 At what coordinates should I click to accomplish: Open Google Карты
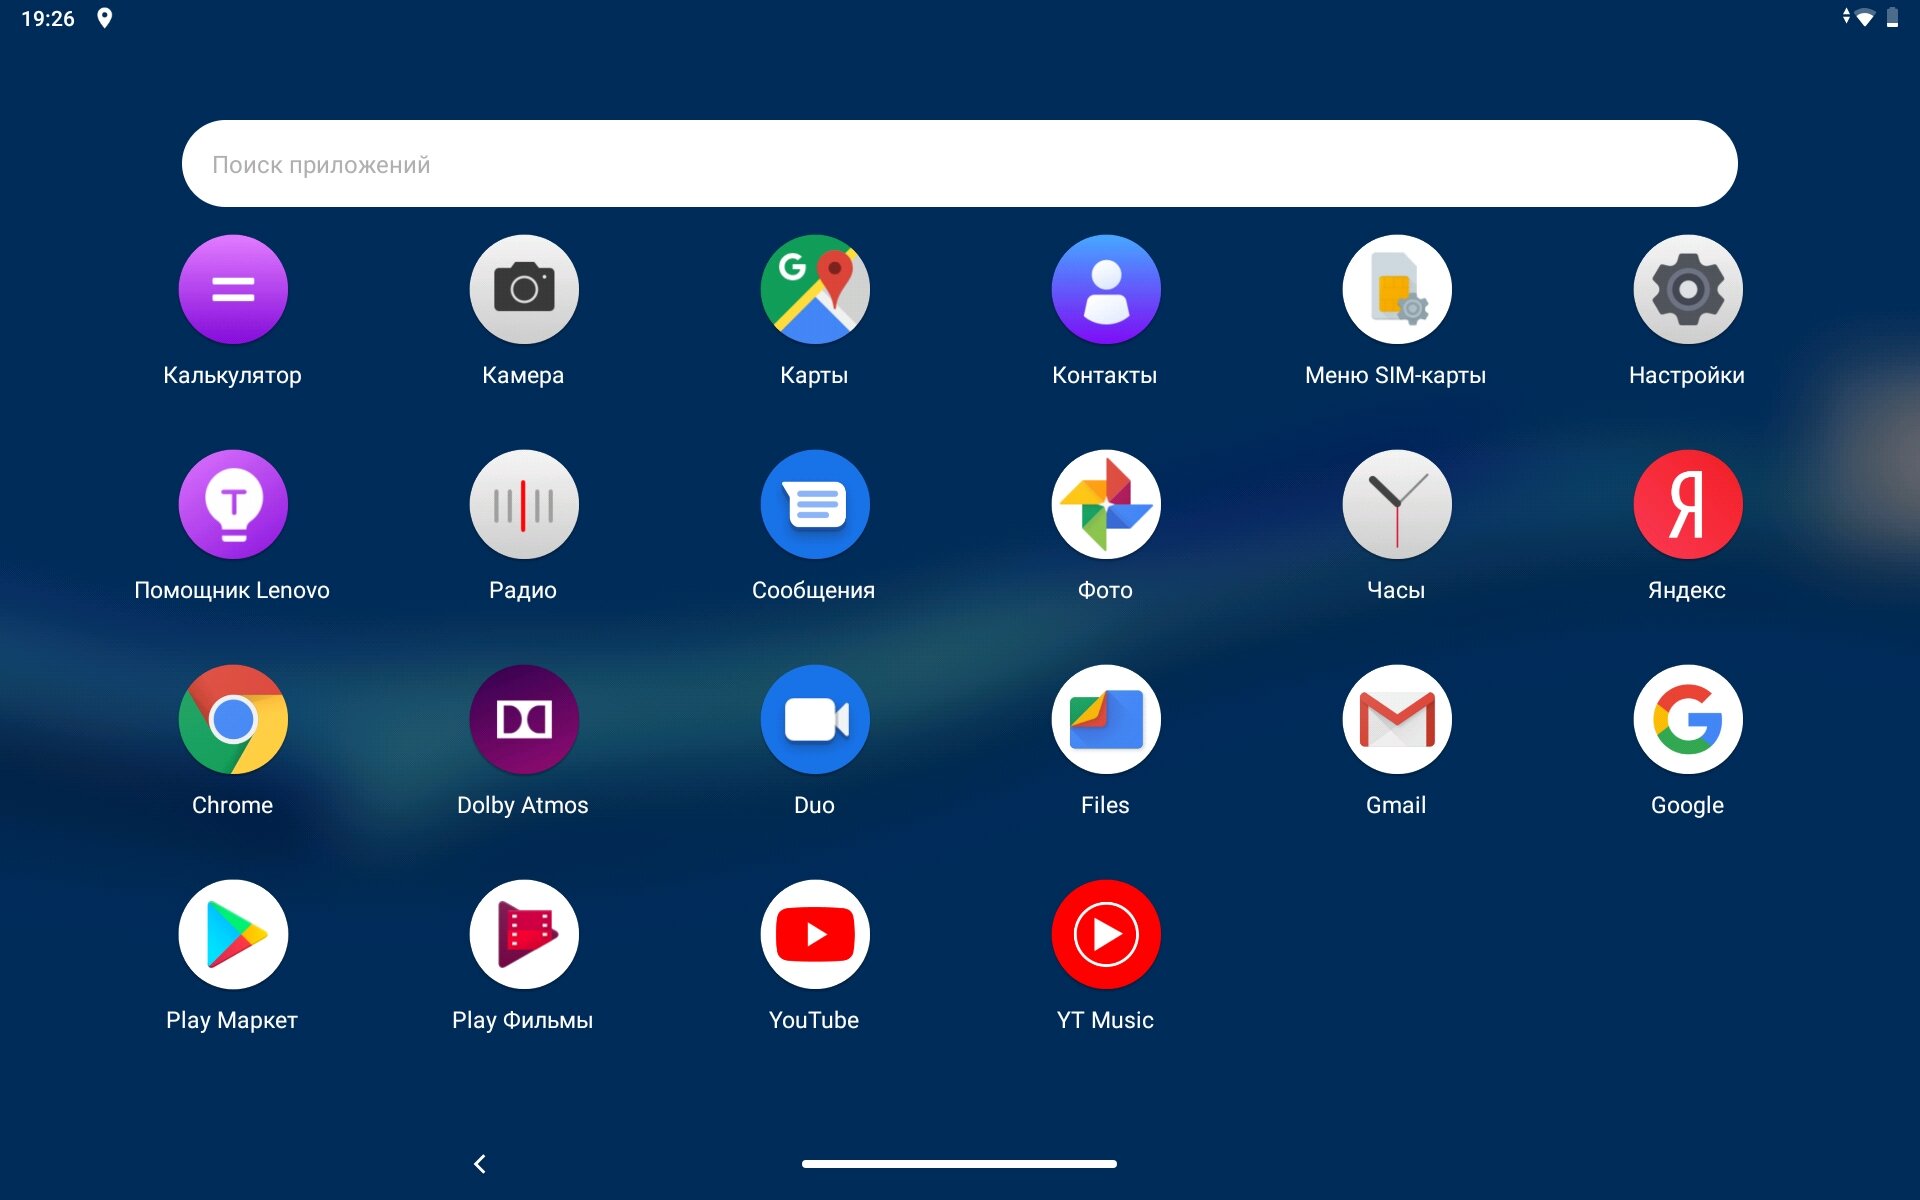815,290
